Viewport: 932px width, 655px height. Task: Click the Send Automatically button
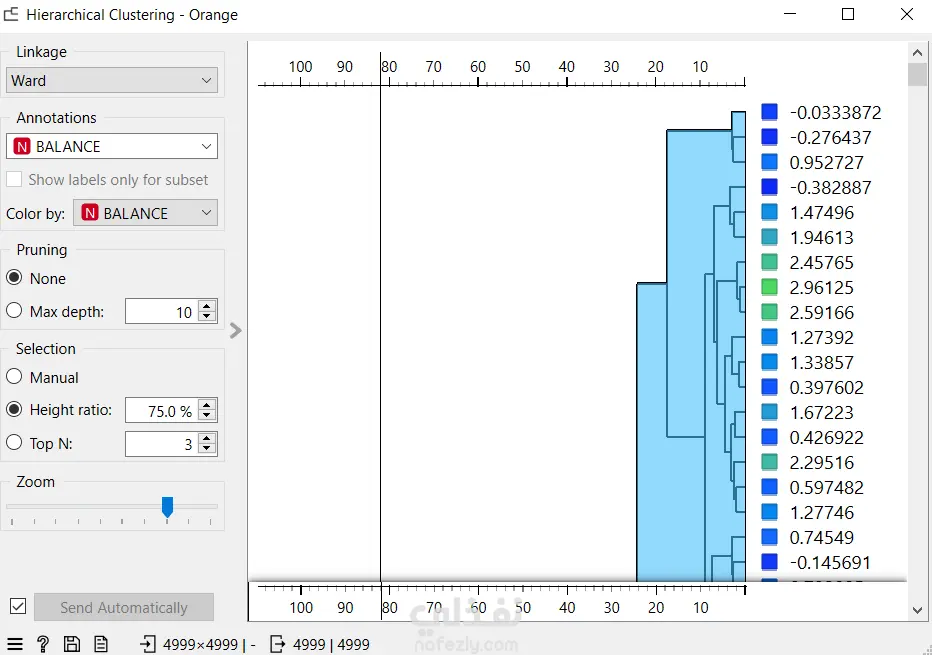[x=124, y=607]
